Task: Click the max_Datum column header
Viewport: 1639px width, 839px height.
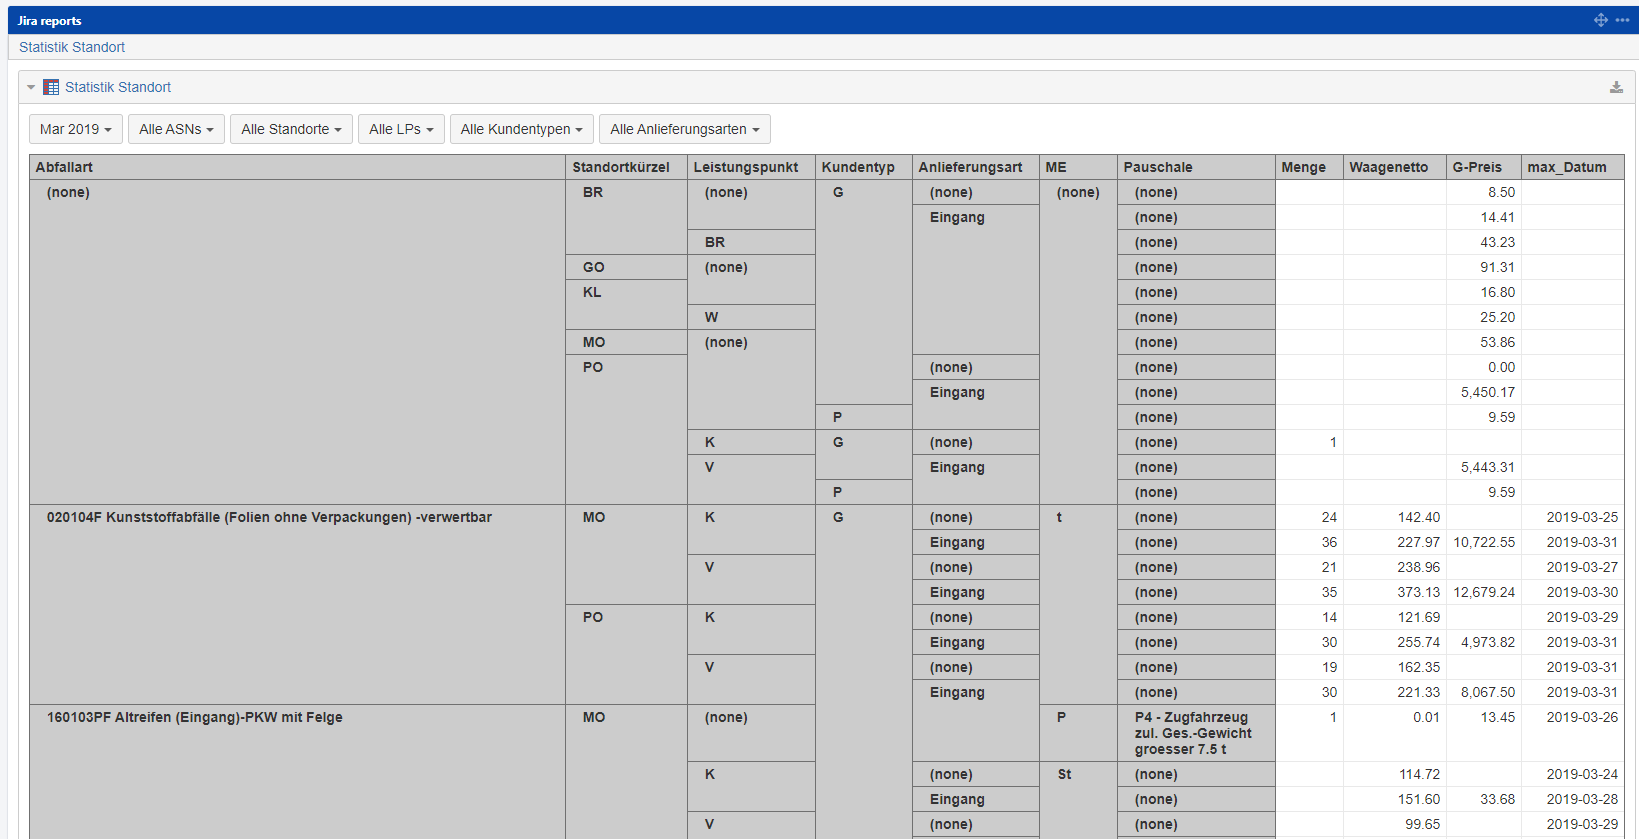Action: pos(1572,167)
